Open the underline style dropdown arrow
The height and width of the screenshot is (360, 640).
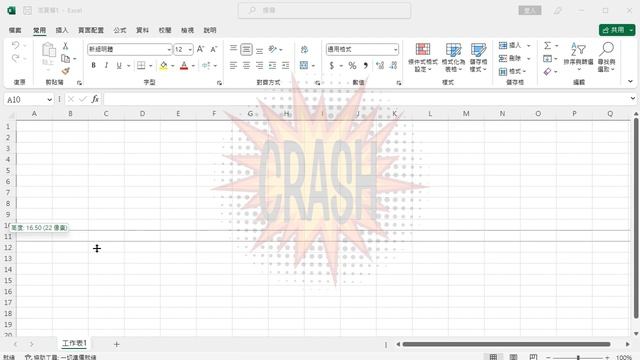[128, 65]
